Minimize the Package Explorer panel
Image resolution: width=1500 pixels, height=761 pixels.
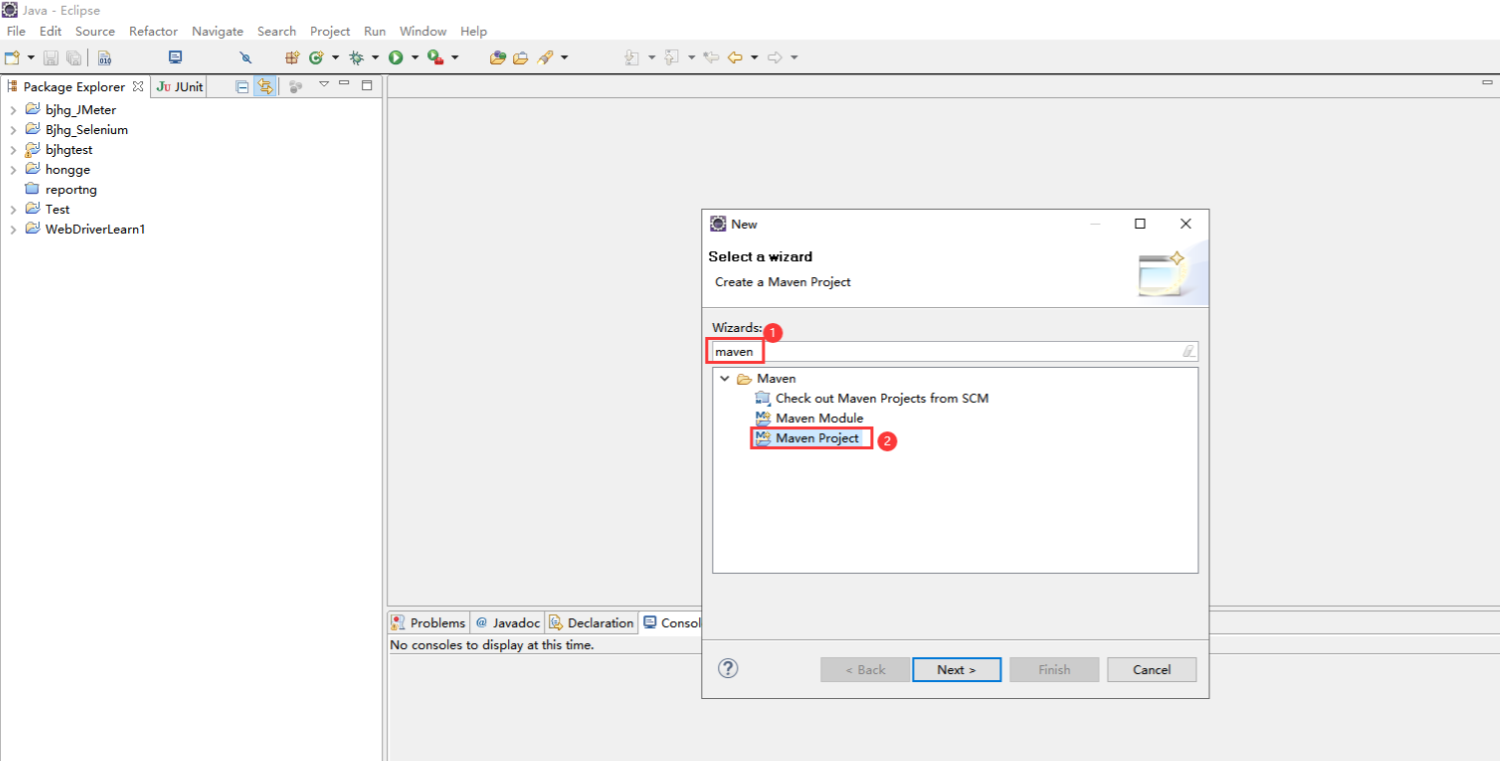[x=344, y=83]
